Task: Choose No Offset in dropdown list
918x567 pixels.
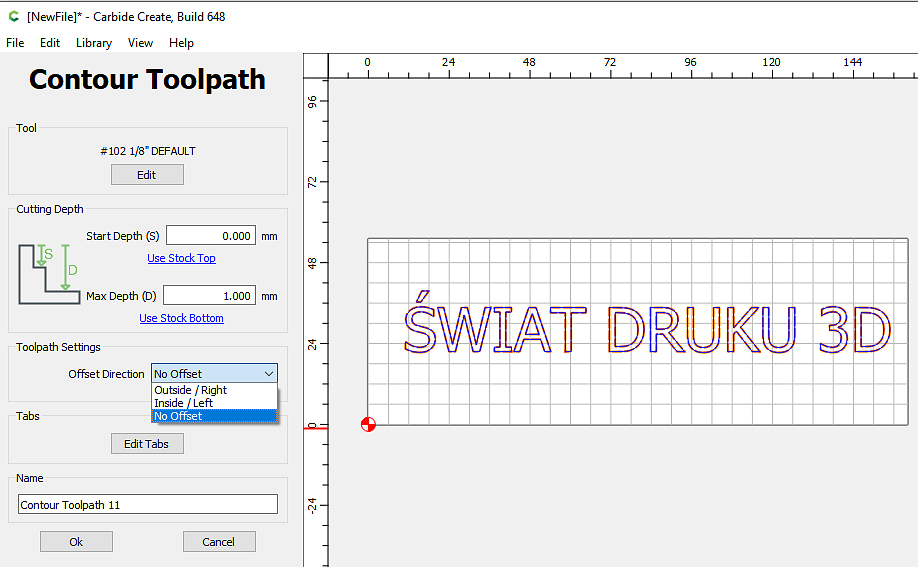Action: [214, 416]
